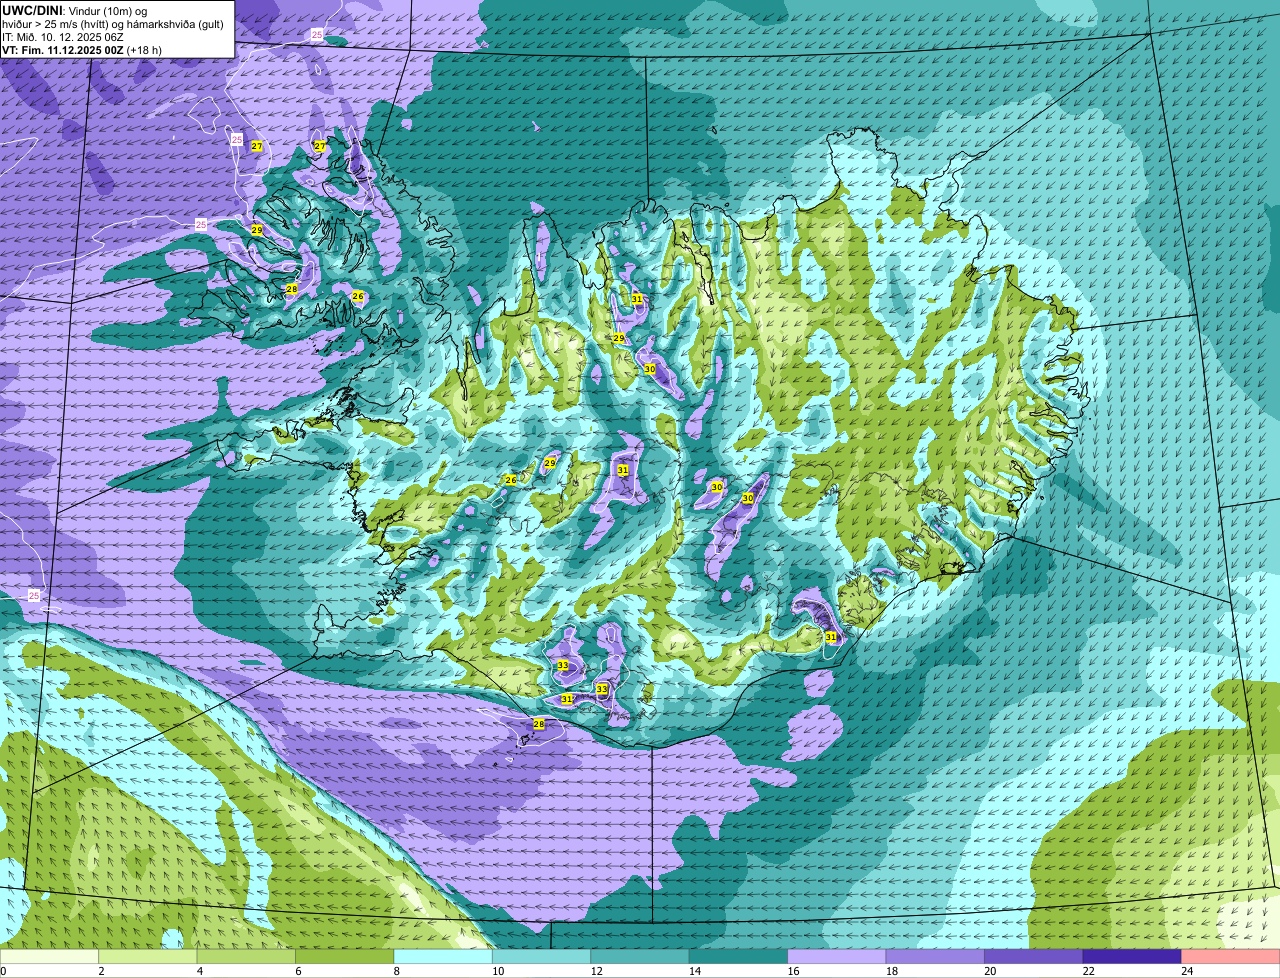The width and height of the screenshot is (1280, 978).
Task: Click the above-24 m/s pink legend swatch
Action: (x=1230, y=957)
